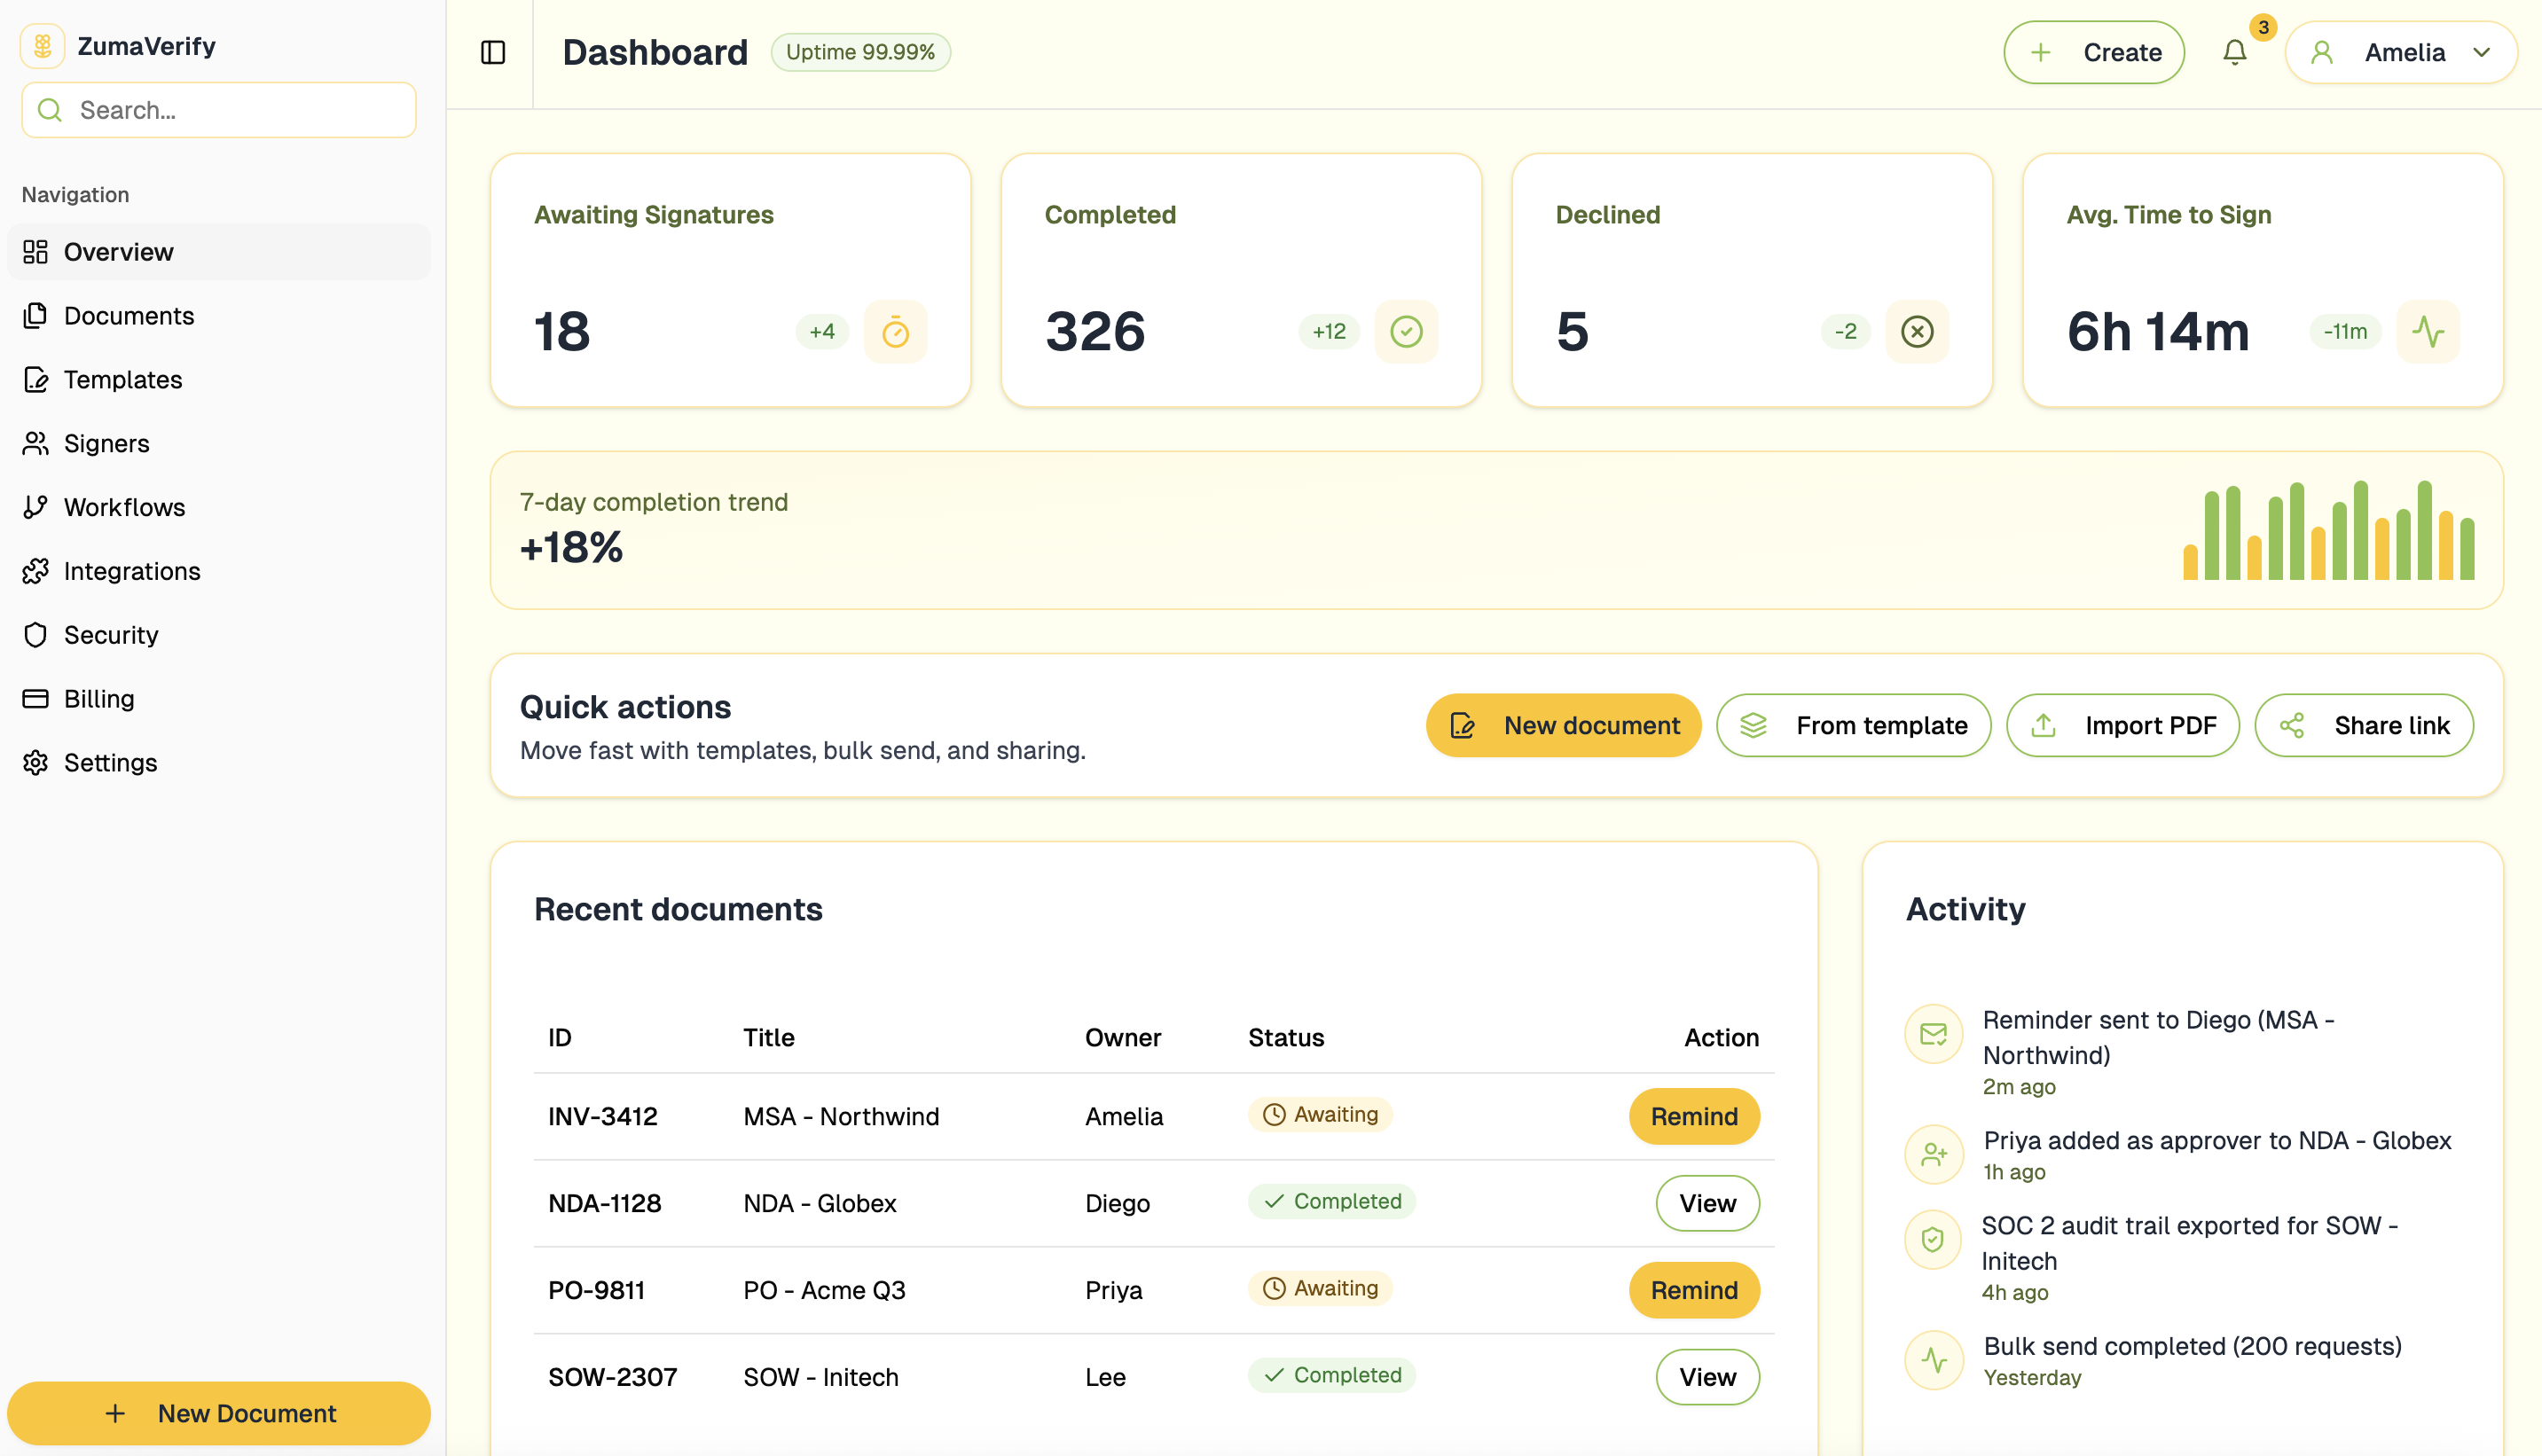Click the Signers people icon
Viewport: 2542px width, 1456px height.
point(35,443)
